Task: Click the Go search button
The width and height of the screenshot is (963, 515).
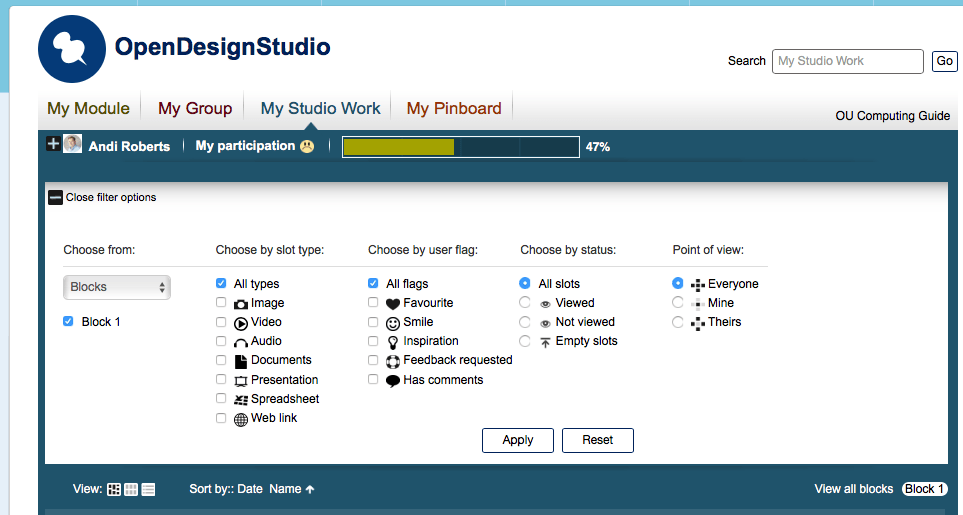Action: tap(945, 61)
